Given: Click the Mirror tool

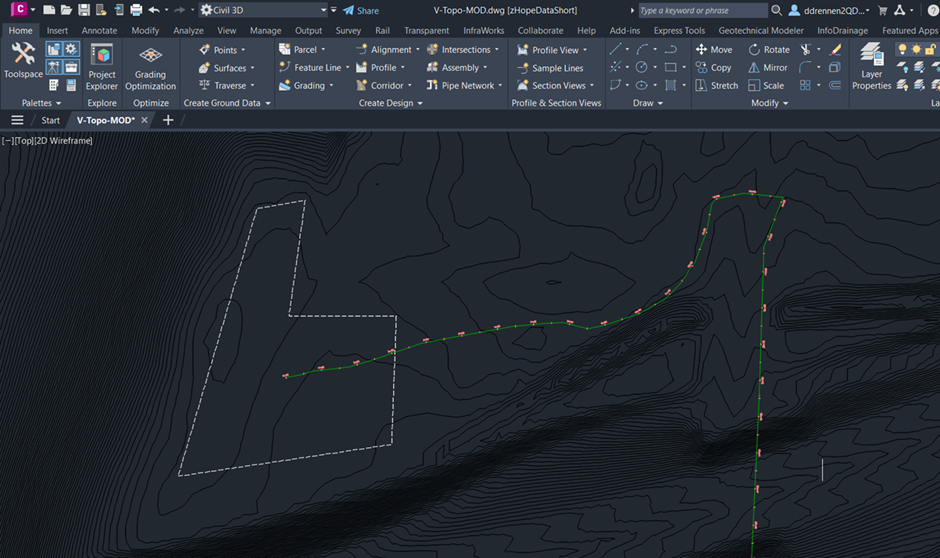Looking at the screenshot, I should pyautogui.click(x=767, y=67).
